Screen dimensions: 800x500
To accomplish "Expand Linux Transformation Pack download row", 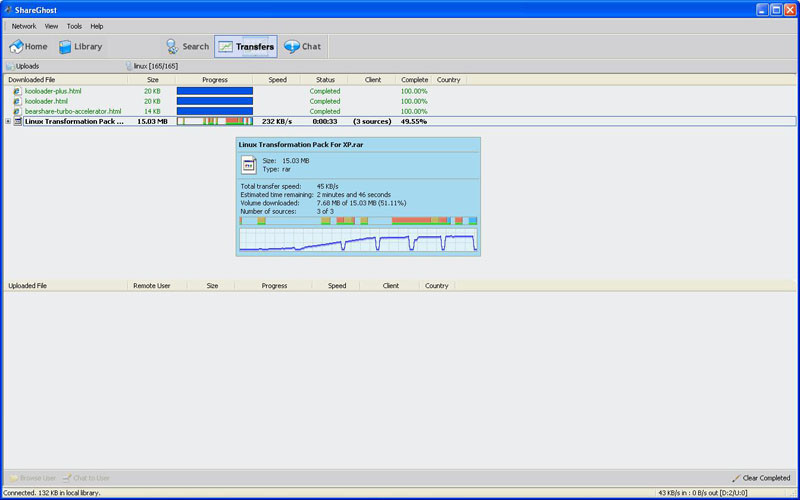I will (x=8, y=122).
